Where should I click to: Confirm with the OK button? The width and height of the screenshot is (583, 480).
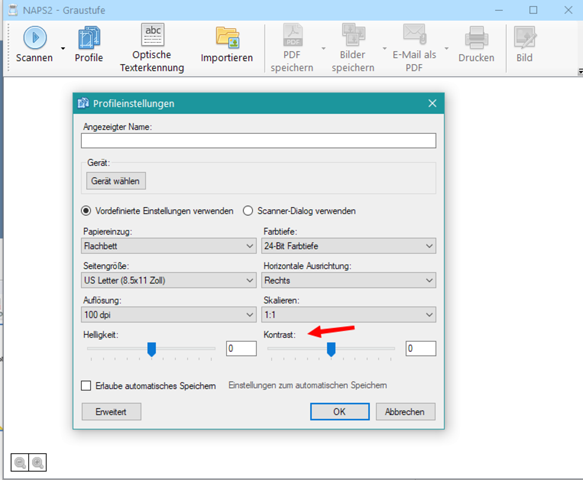click(x=339, y=412)
